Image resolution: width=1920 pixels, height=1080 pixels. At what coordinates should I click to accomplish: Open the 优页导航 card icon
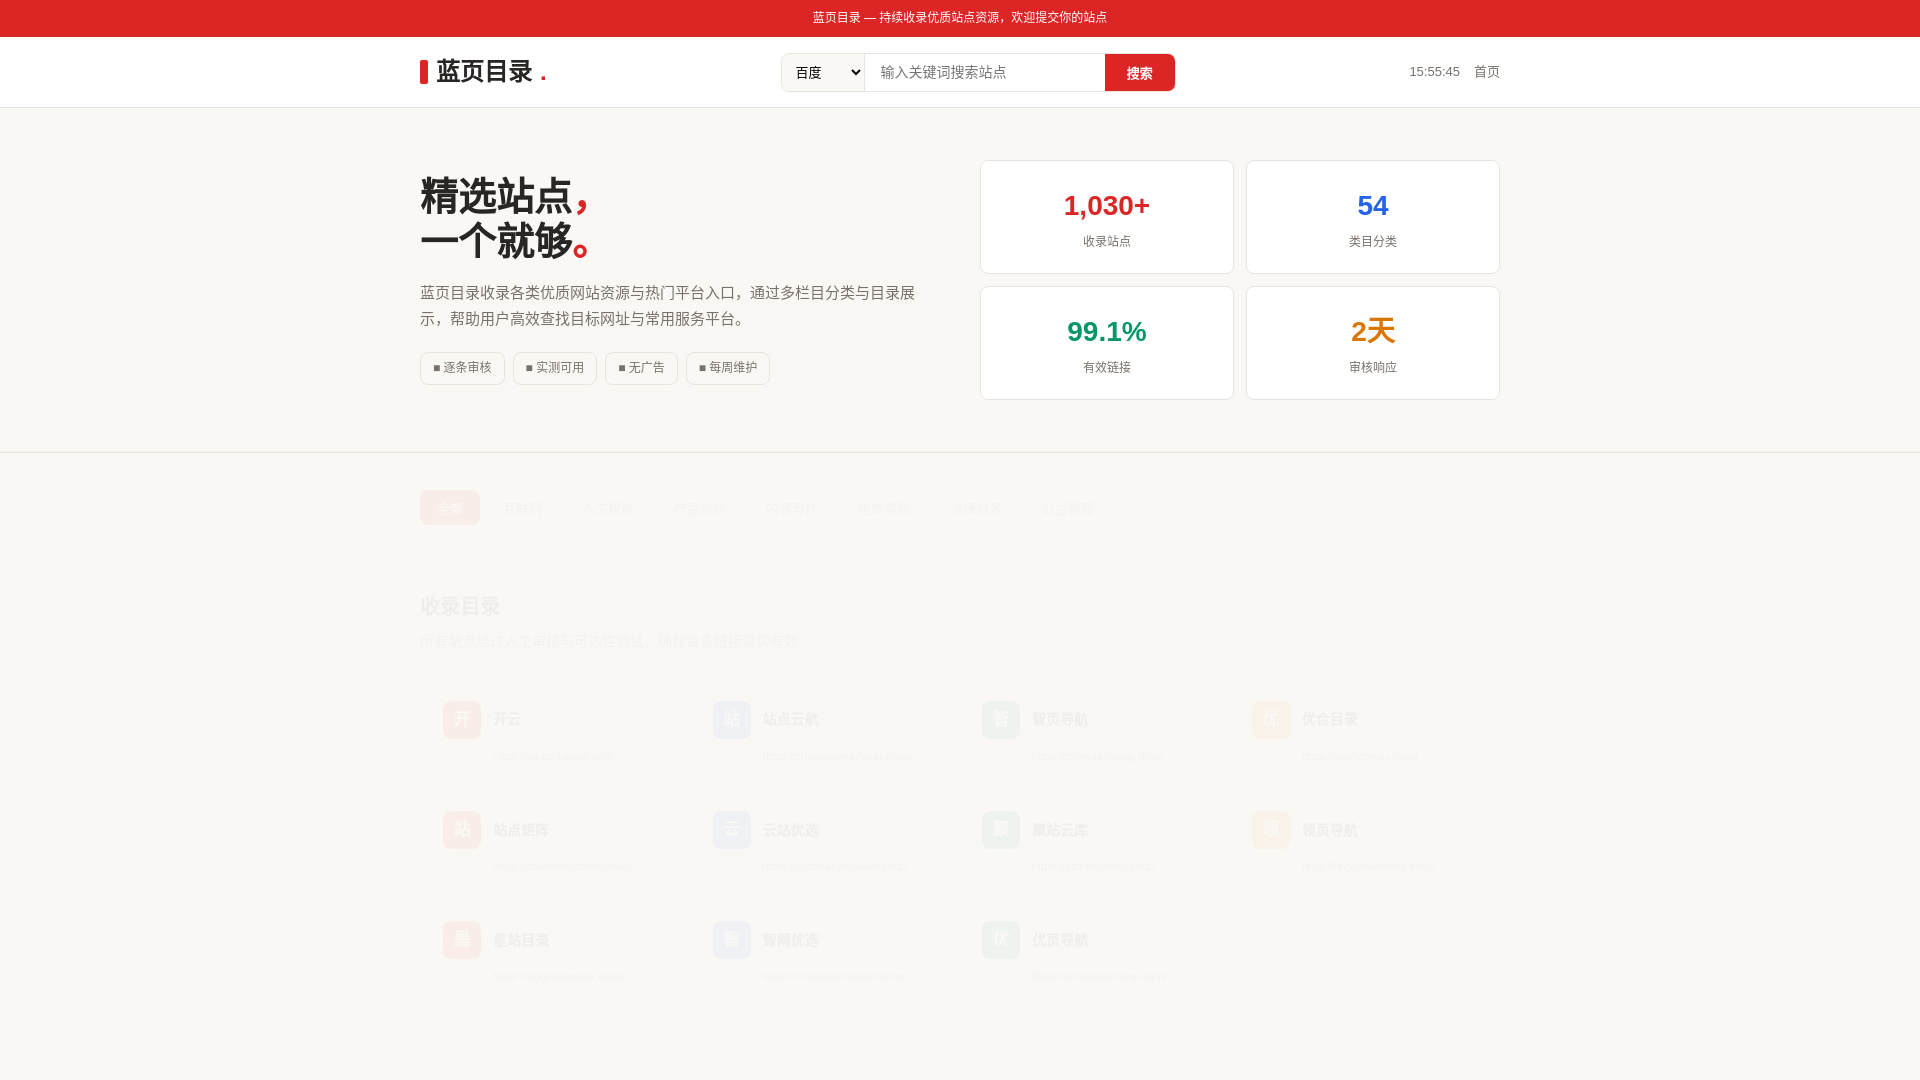pos(1001,940)
